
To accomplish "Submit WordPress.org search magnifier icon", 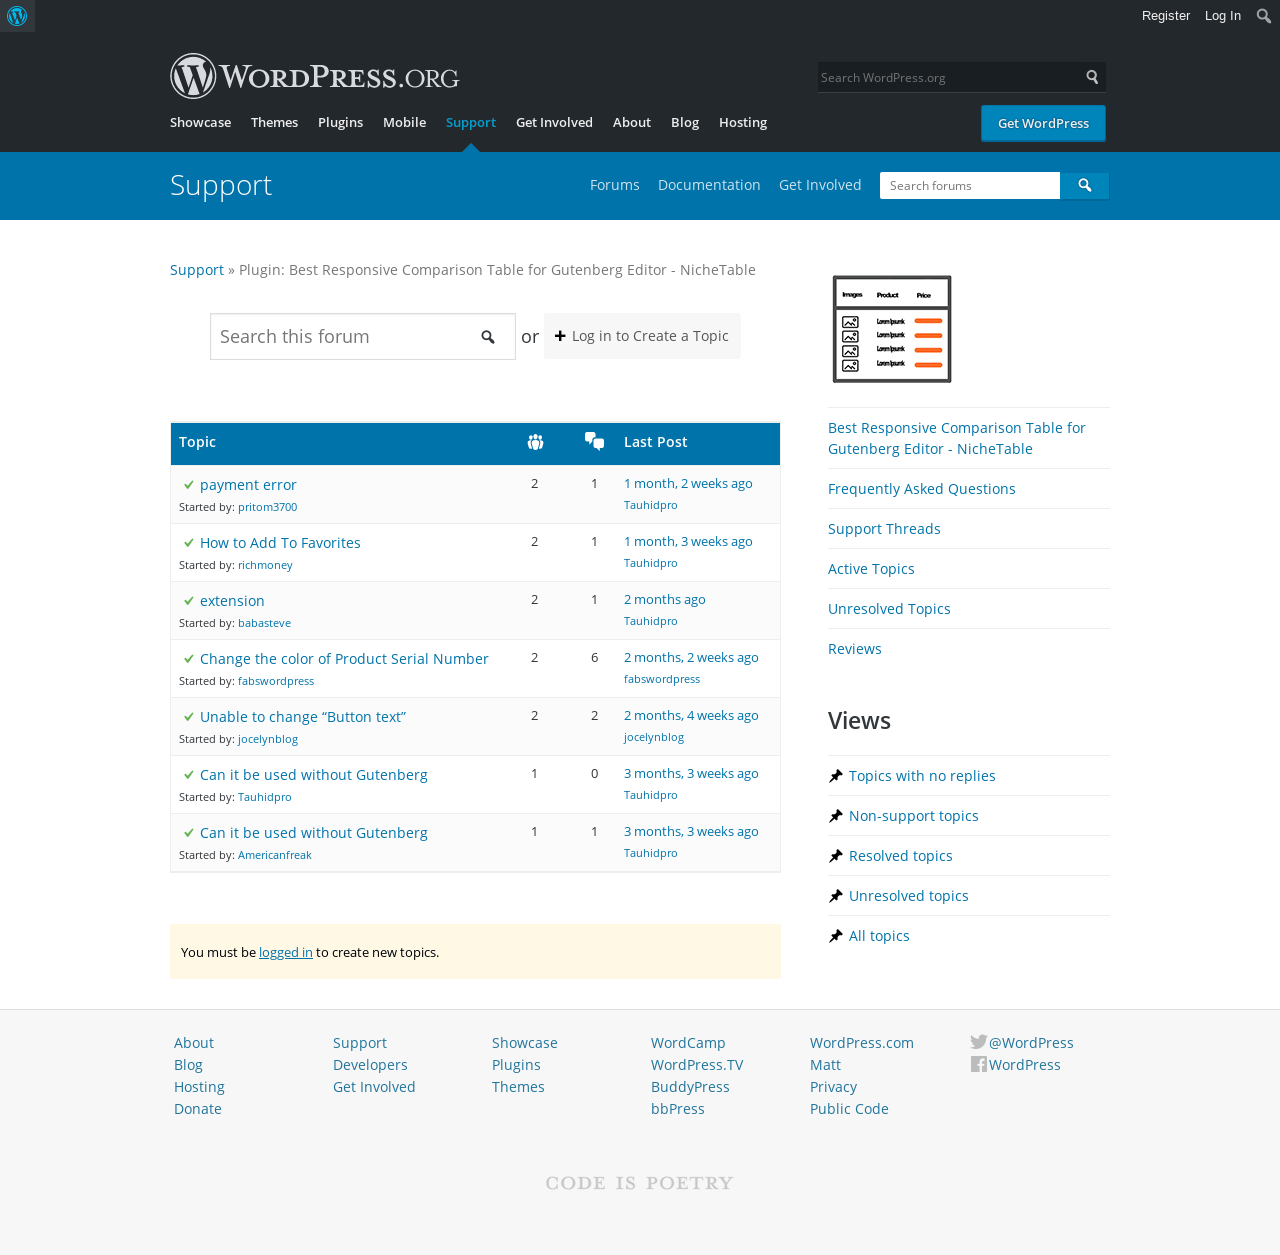I will point(1092,77).
